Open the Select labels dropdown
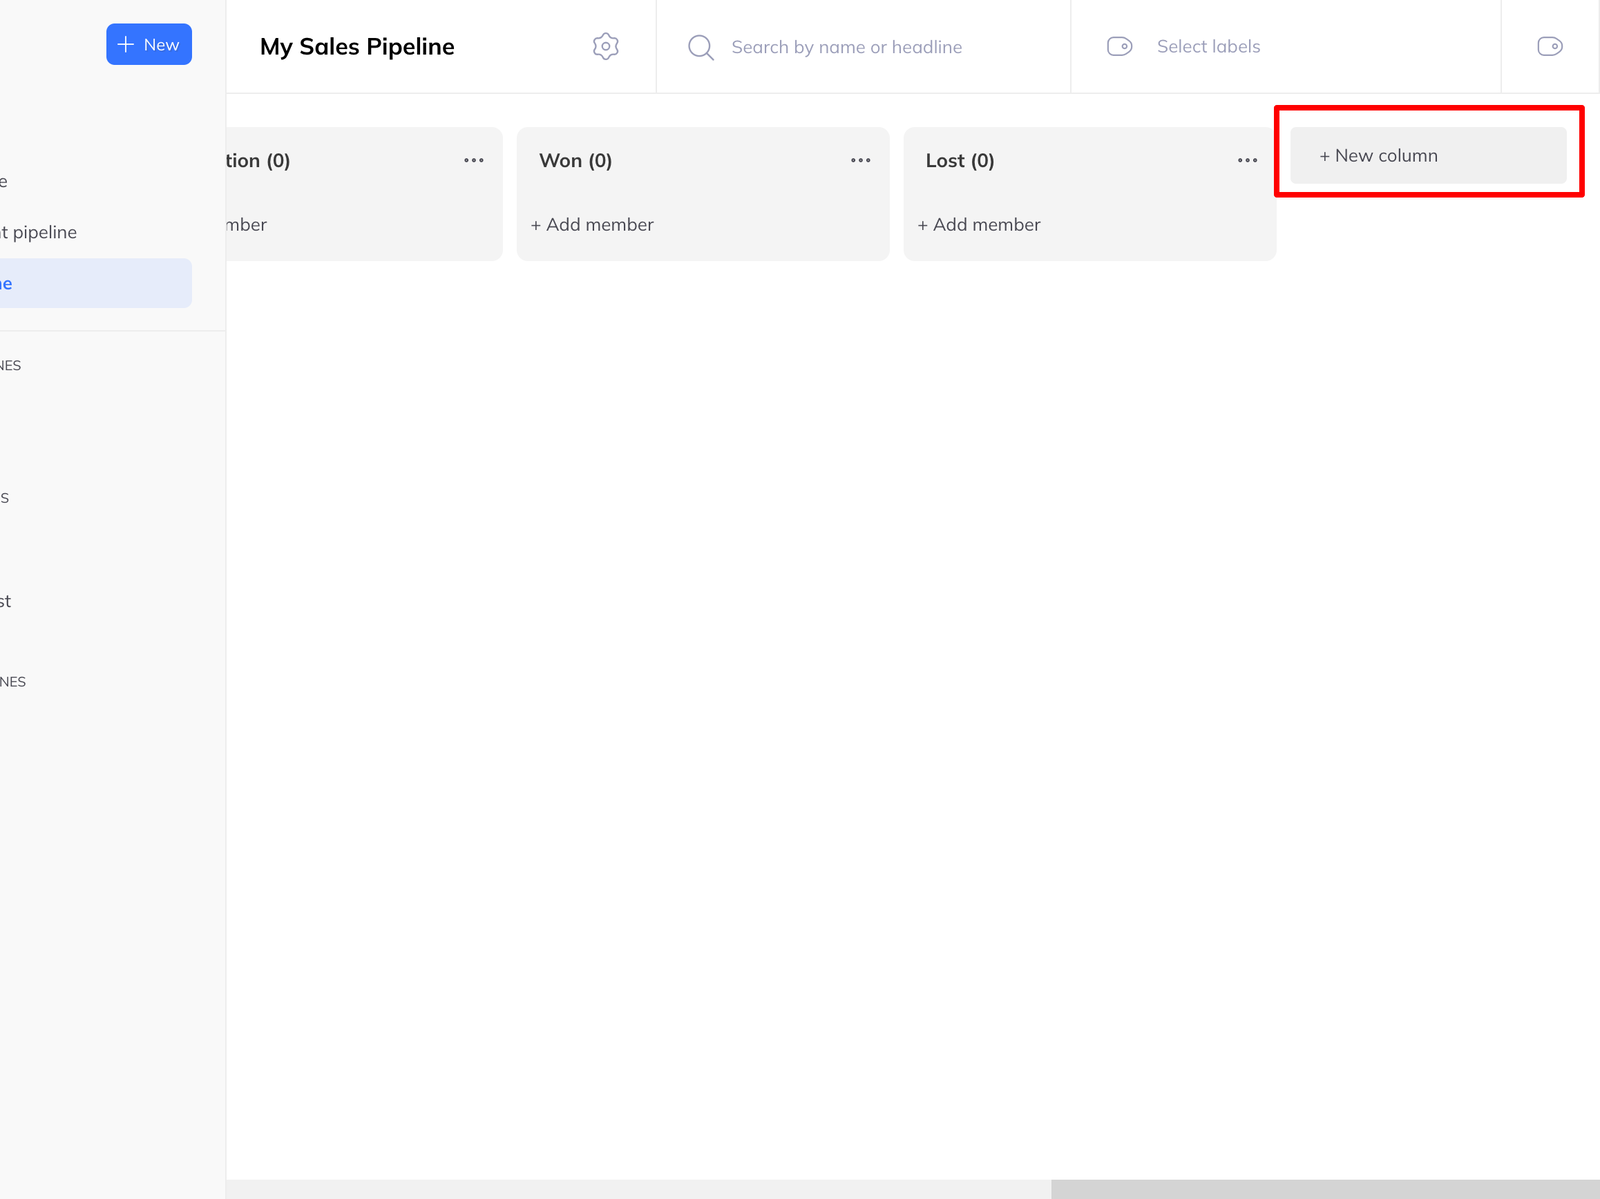The height and width of the screenshot is (1199, 1600). pos(1285,46)
